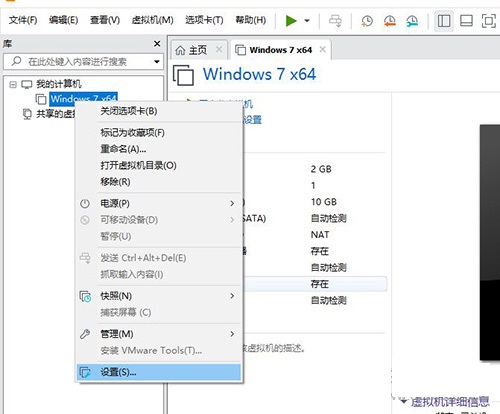500x414 pixels.
Task: Expand the 电源(P) submenu
Action: pos(159,203)
